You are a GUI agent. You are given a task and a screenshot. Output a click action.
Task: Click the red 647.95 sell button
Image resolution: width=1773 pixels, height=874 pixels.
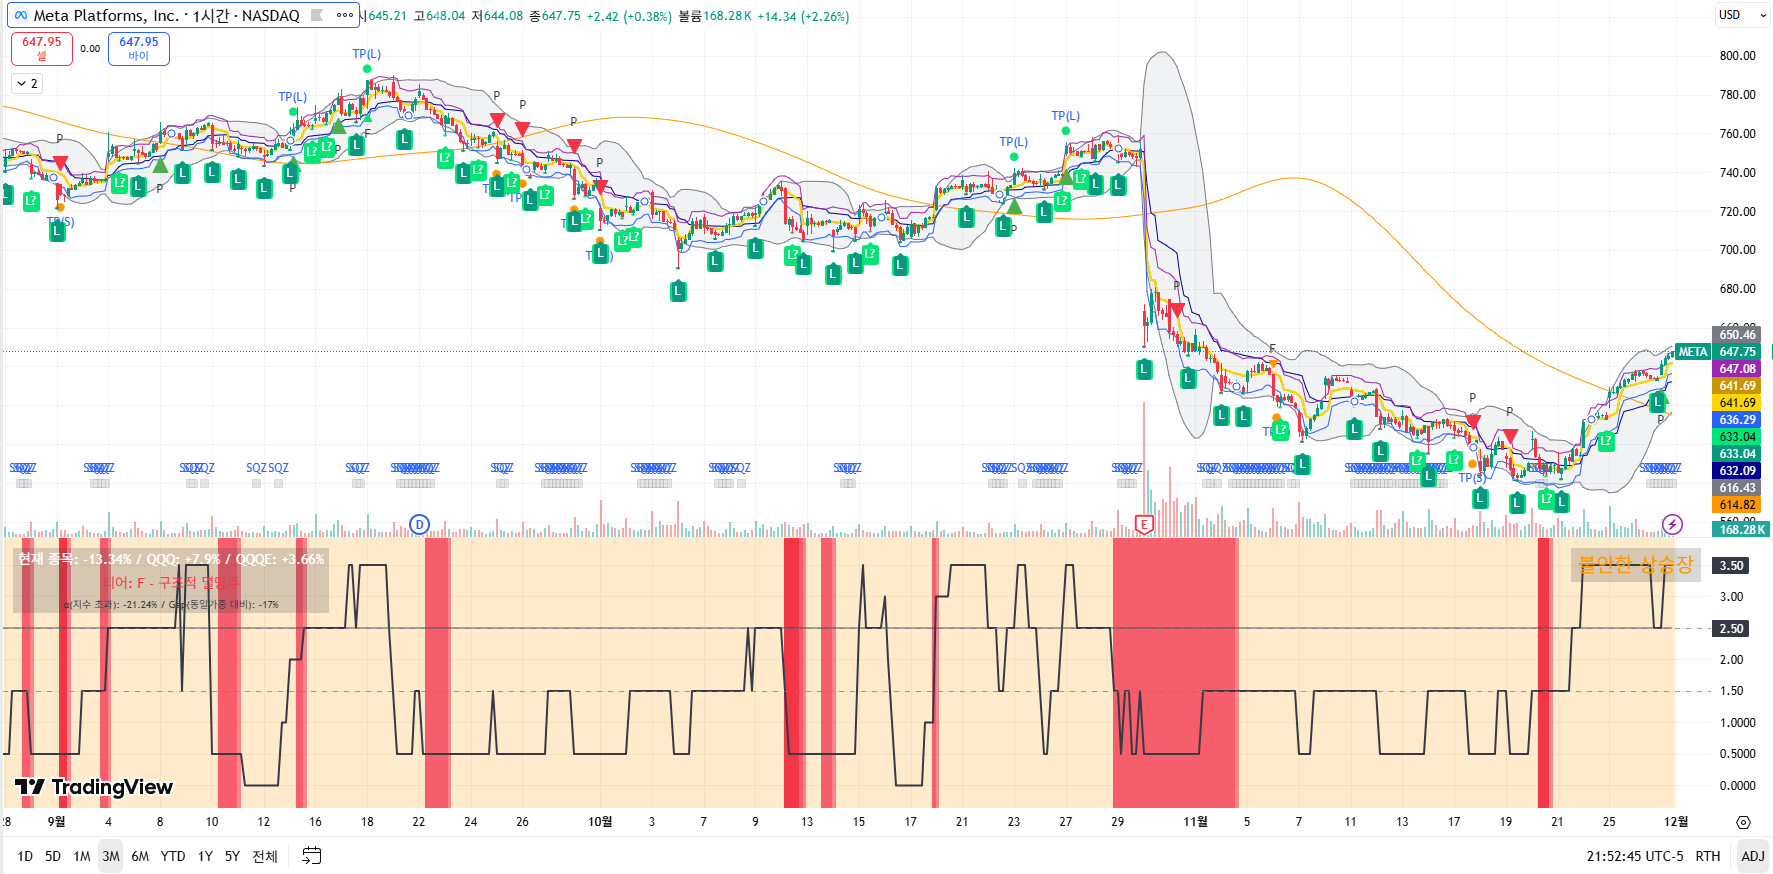point(42,48)
